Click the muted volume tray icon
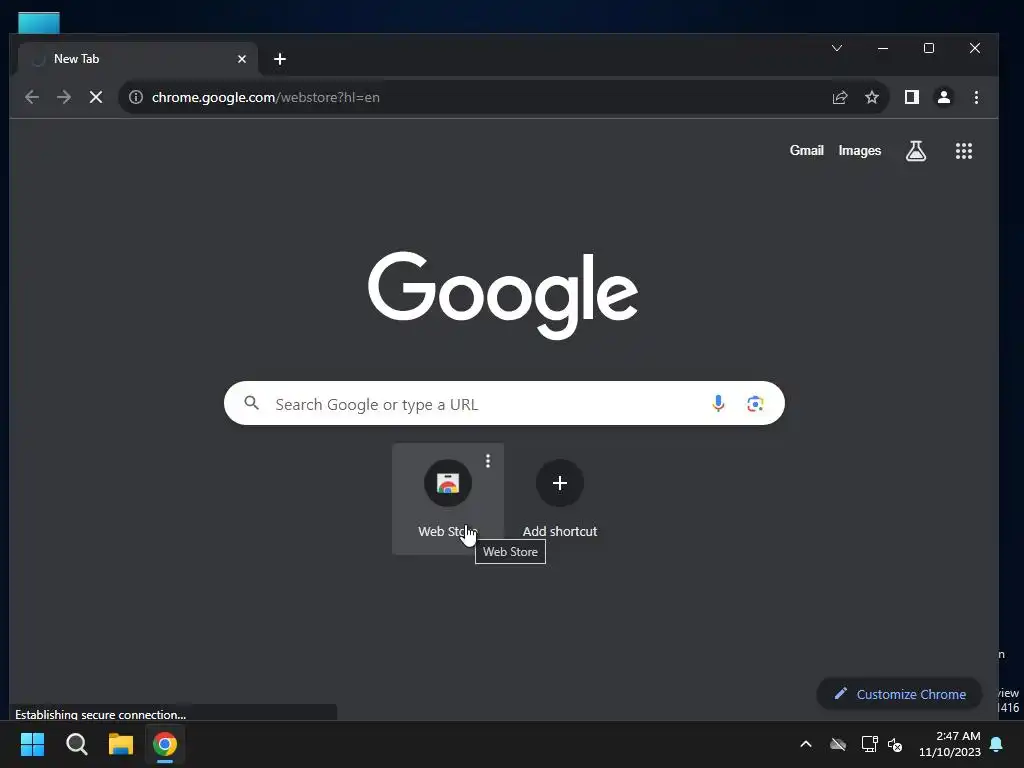Image resolution: width=1024 pixels, height=768 pixels. 895,744
